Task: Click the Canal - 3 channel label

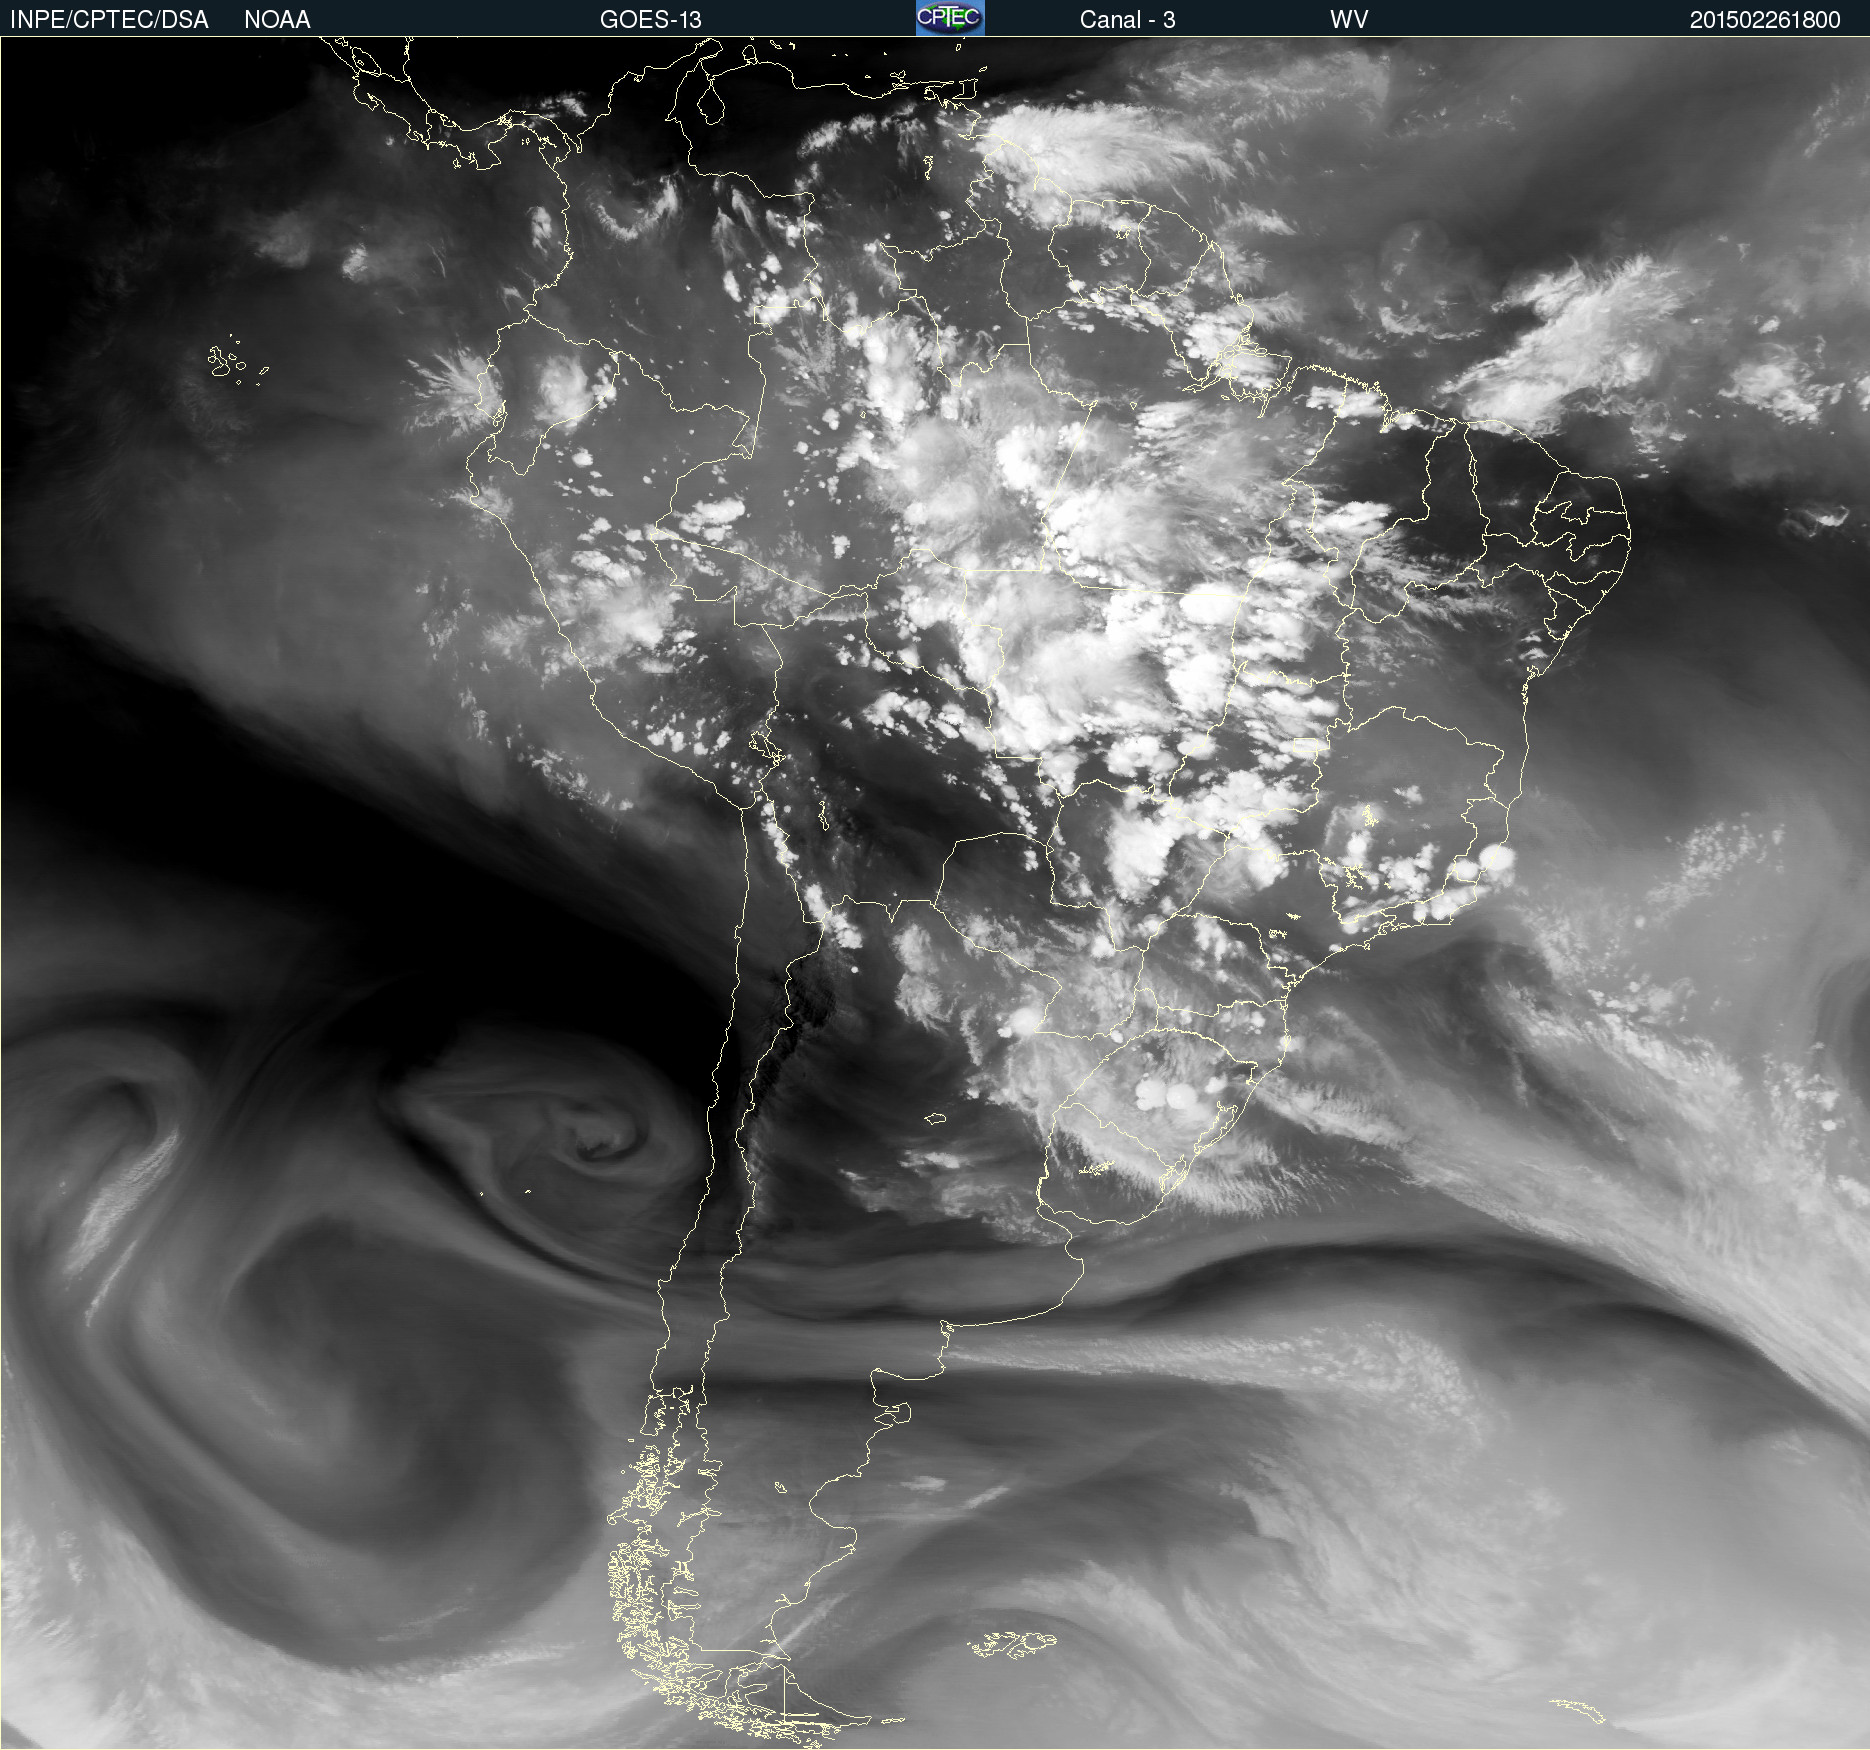Action: (x=1127, y=19)
